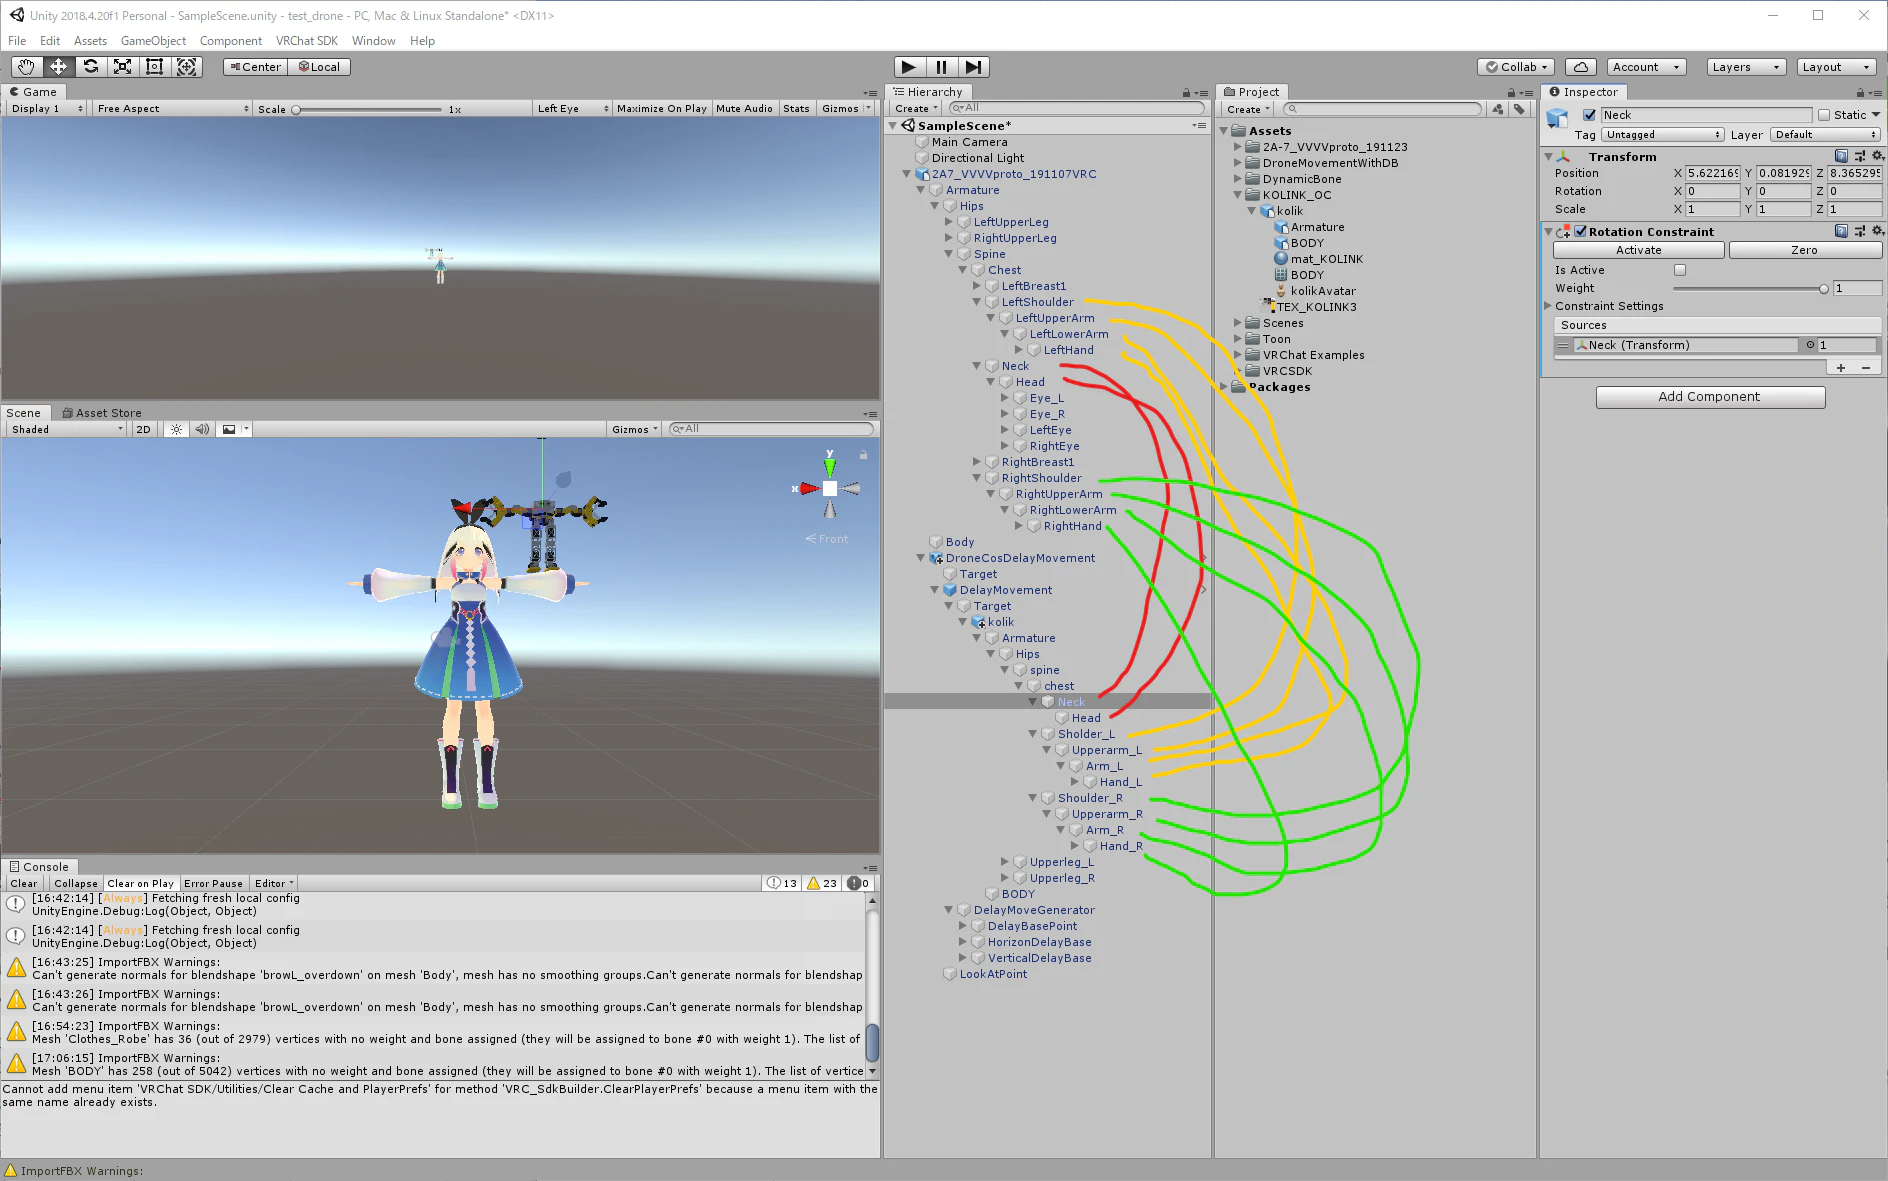Open scene effects image toggle
Viewport: 1888px width, 1181px height.
[x=229, y=429]
